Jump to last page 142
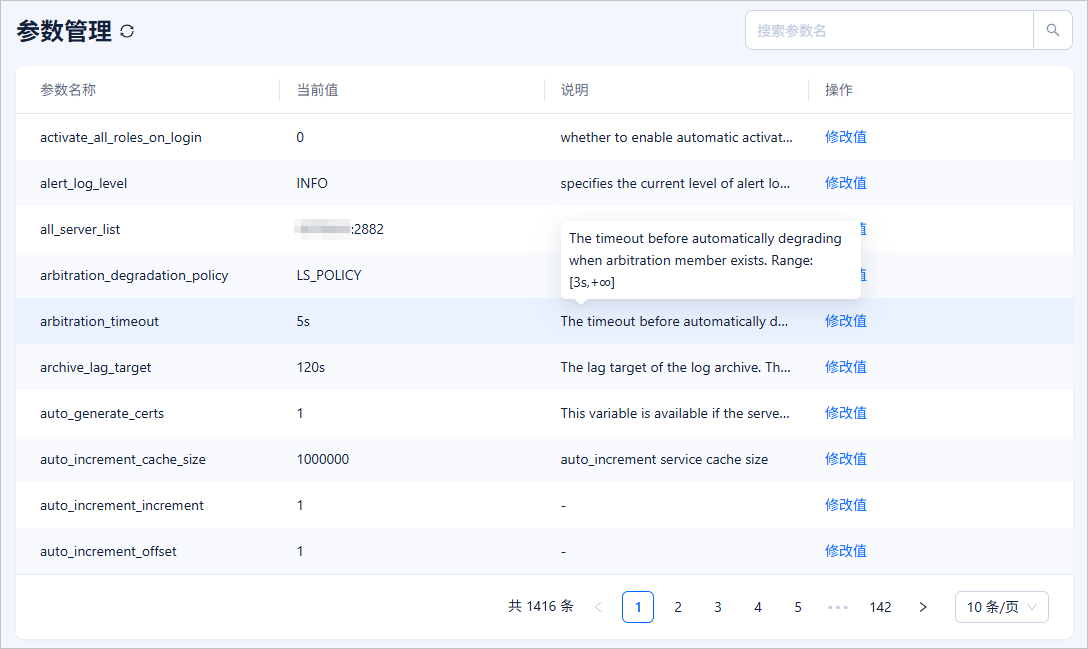The width and height of the screenshot is (1088, 649). [x=880, y=607]
